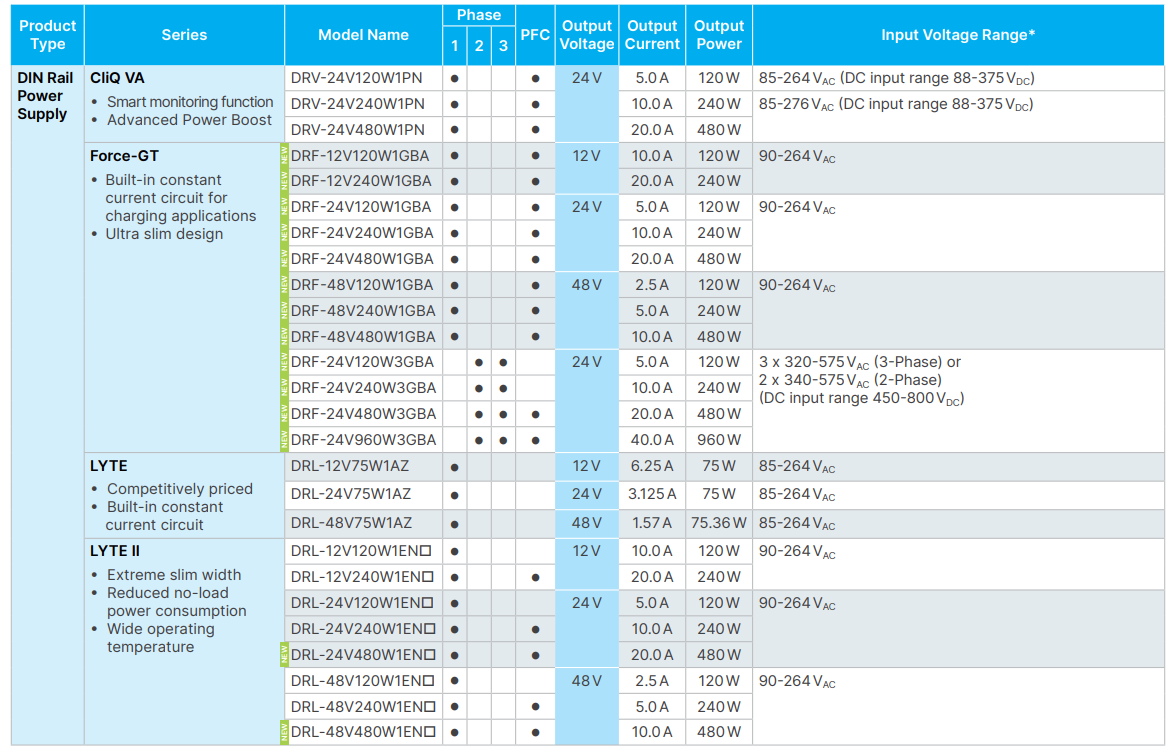1175x752 pixels.
Task: Select "Extreme slim width" bullet text
Action: click(174, 574)
